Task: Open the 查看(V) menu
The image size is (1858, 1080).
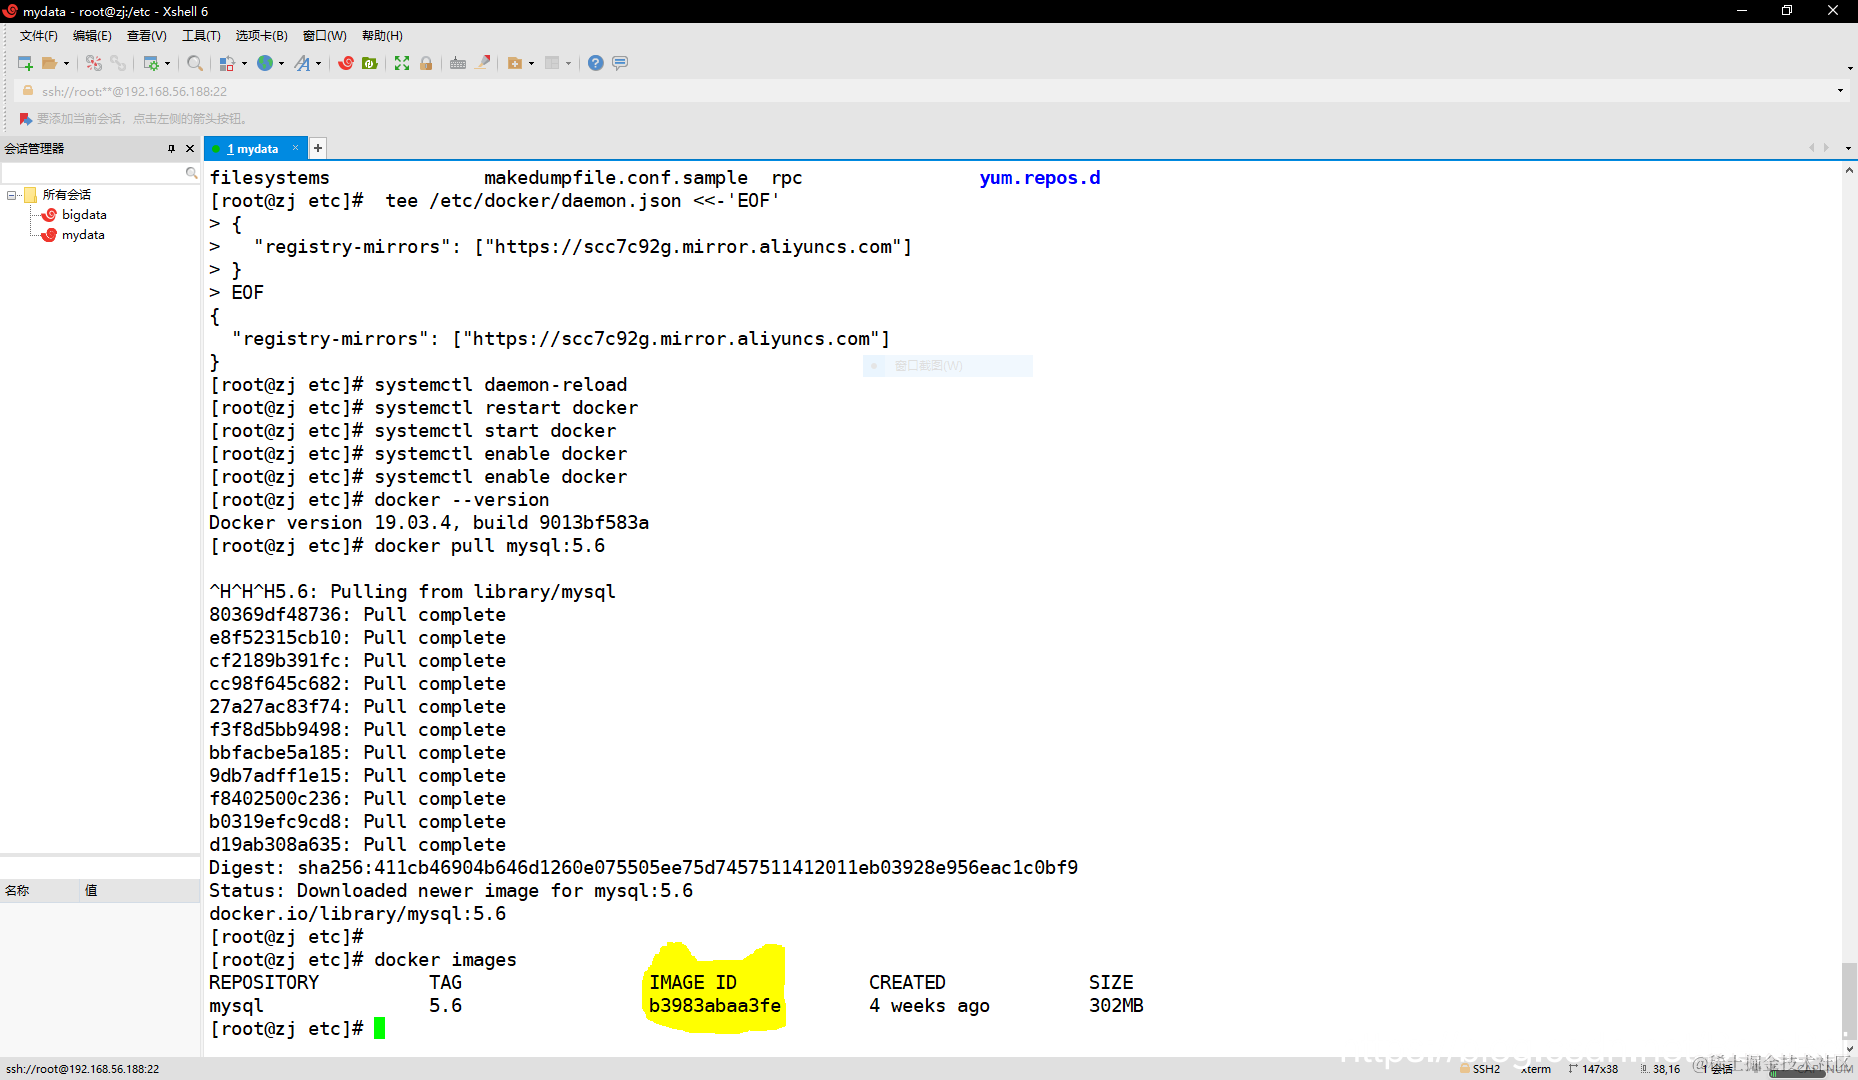Action: point(146,36)
